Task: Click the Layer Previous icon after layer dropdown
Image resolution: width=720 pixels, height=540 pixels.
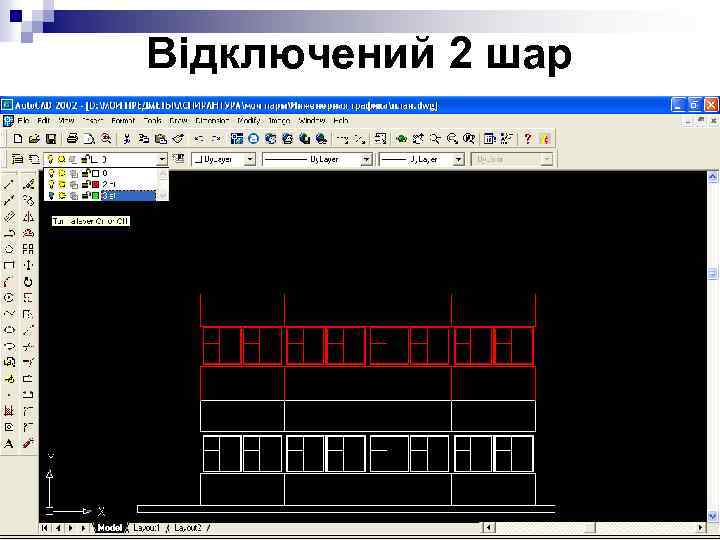Action: tap(178, 159)
